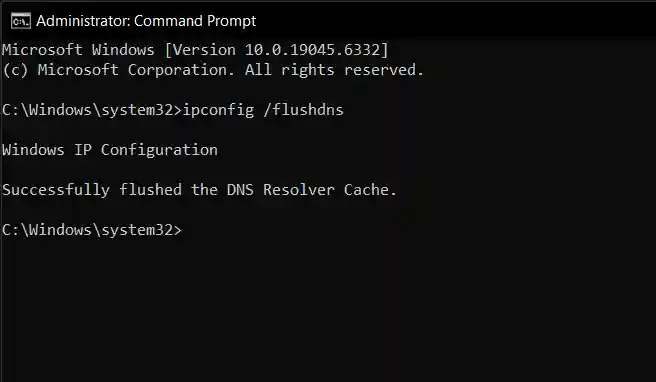Image resolution: width=656 pixels, height=382 pixels.
Task: Open the Command Prompt system menu icon
Action: pos(21,21)
